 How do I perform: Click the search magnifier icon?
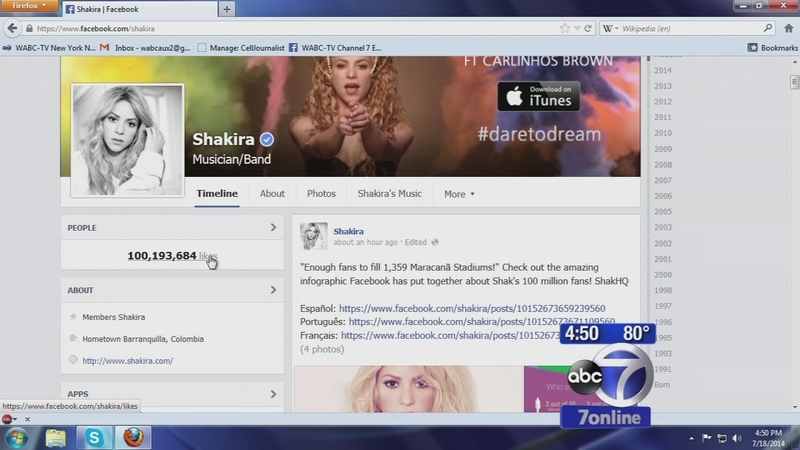768,28
